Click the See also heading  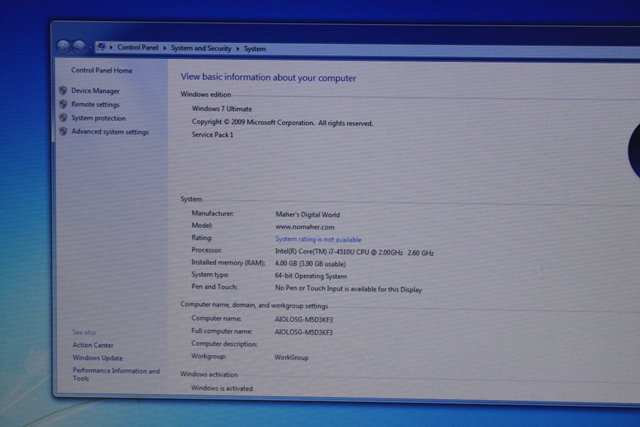click(x=84, y=332)
